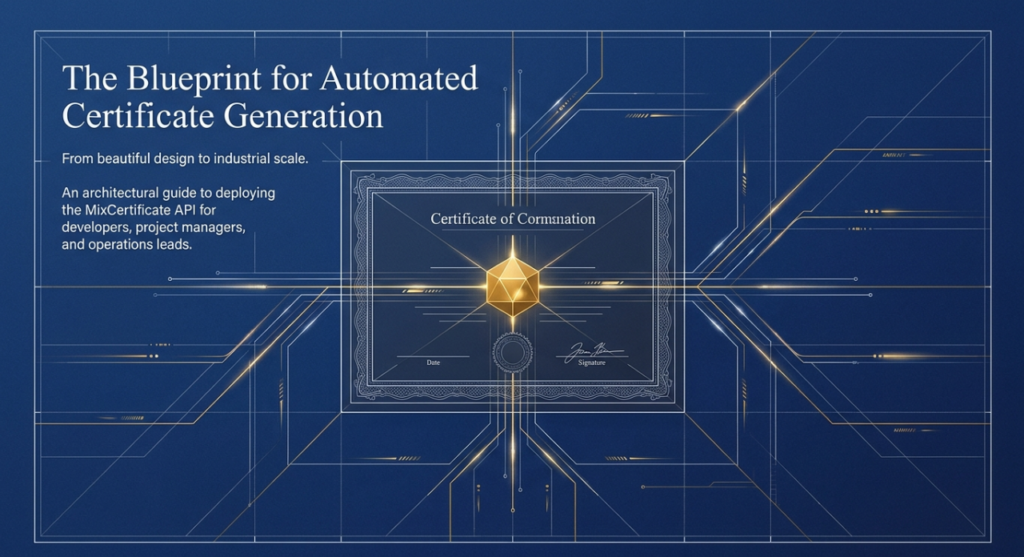1024x557 pixels.
Task: Click the round seal below the gold emblem
Action: (513, 352)
